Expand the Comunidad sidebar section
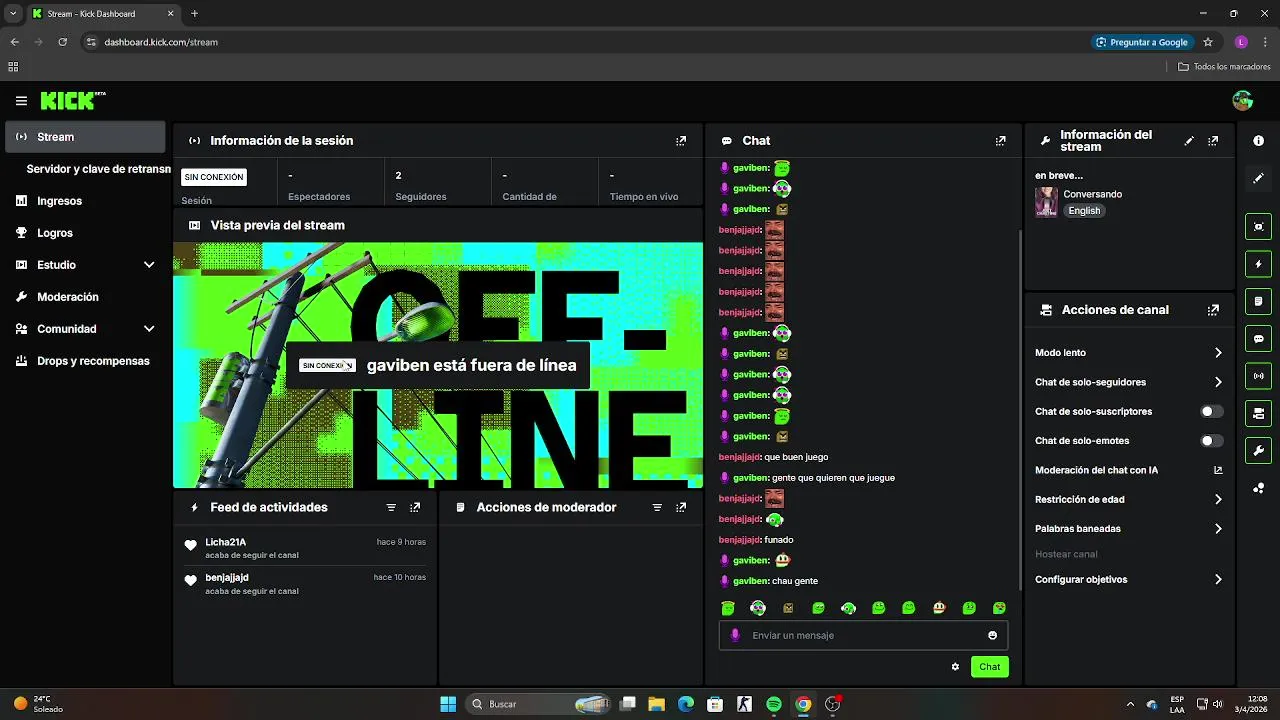Image resolution: width=1280 pixels, height=720 pixels. pyautogui.click(x=149, y=329)
